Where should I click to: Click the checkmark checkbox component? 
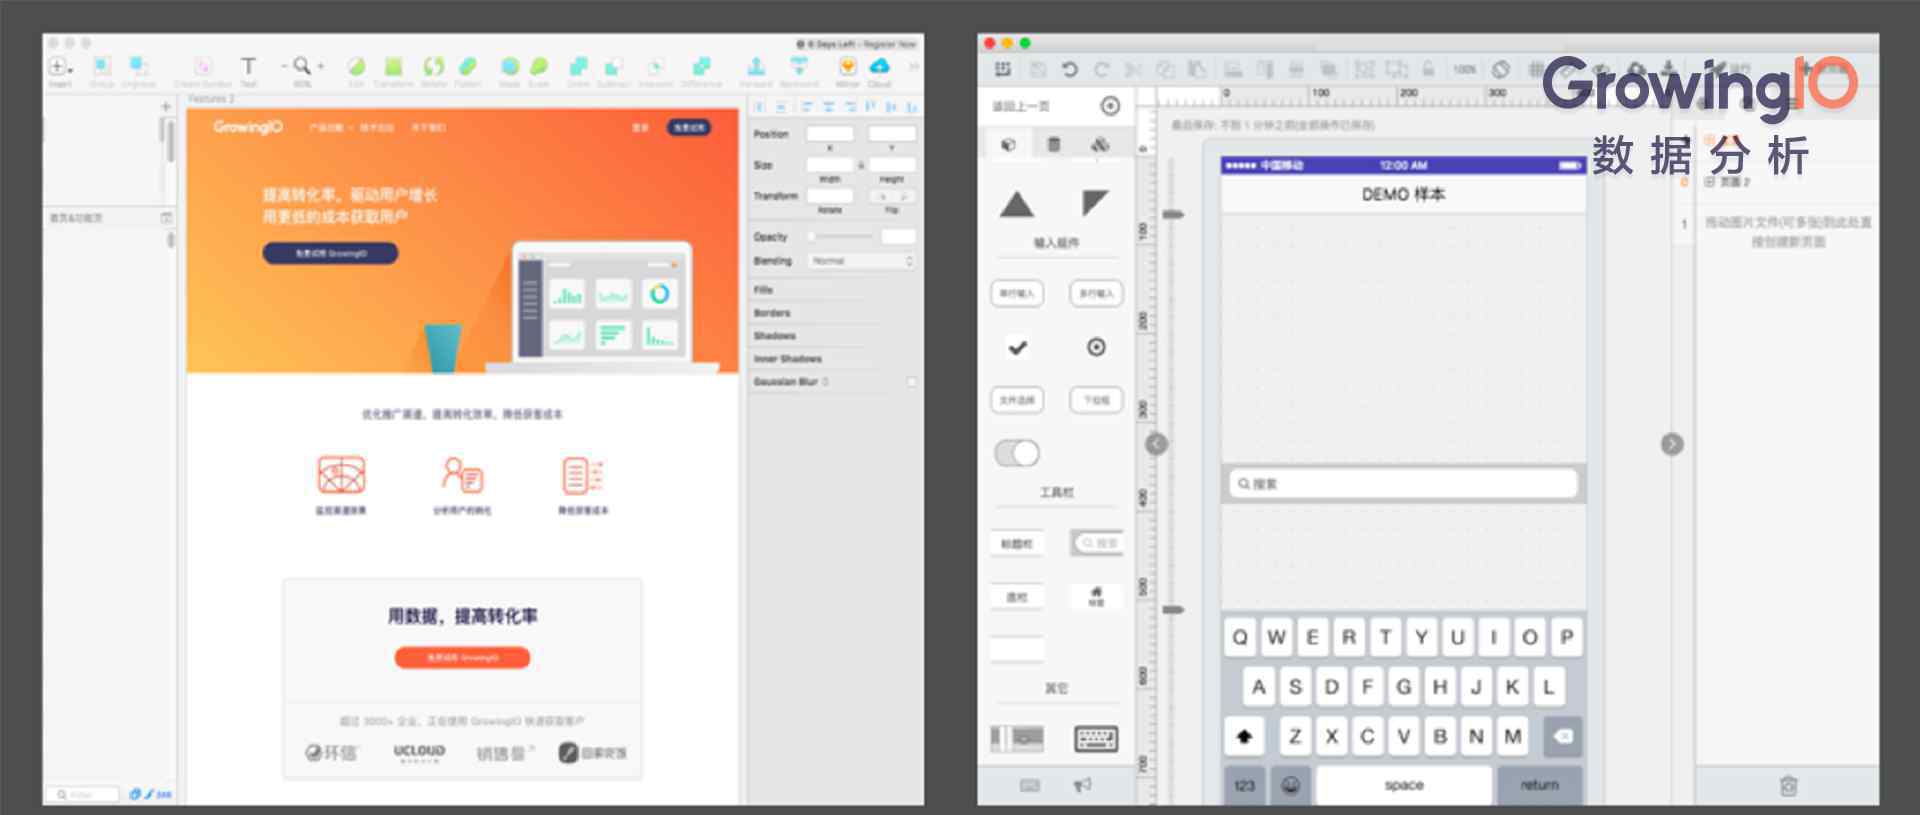point(1017,347)
